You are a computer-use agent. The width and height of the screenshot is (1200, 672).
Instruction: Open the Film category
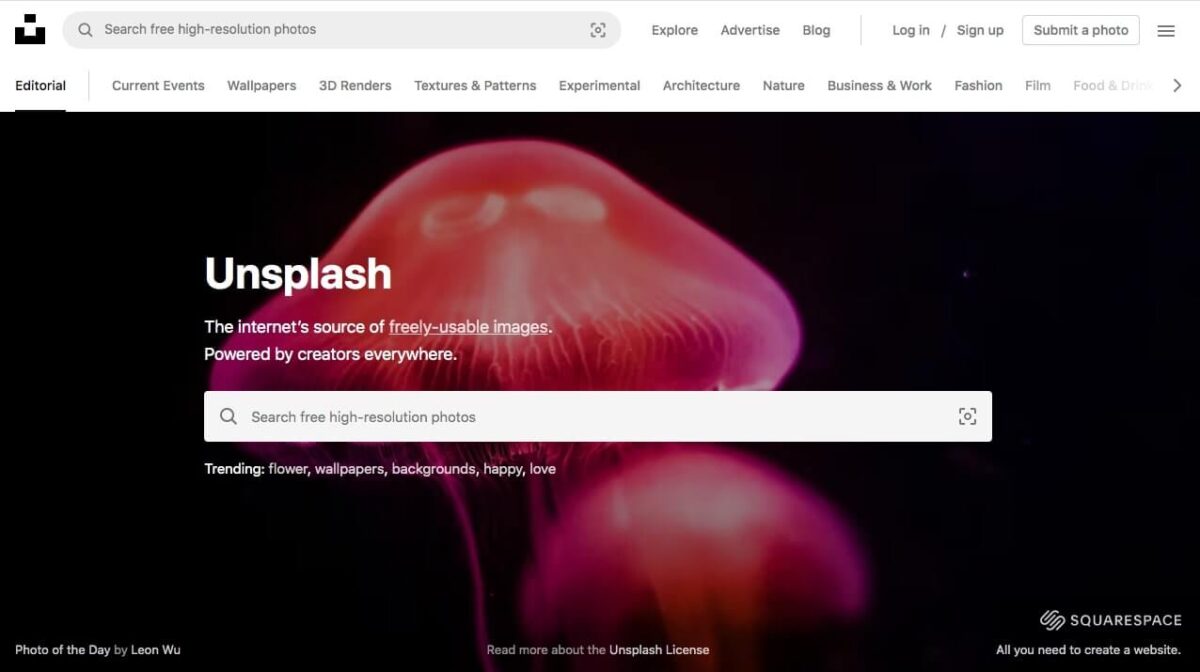pyautogui.click(x=1038, y=86)
